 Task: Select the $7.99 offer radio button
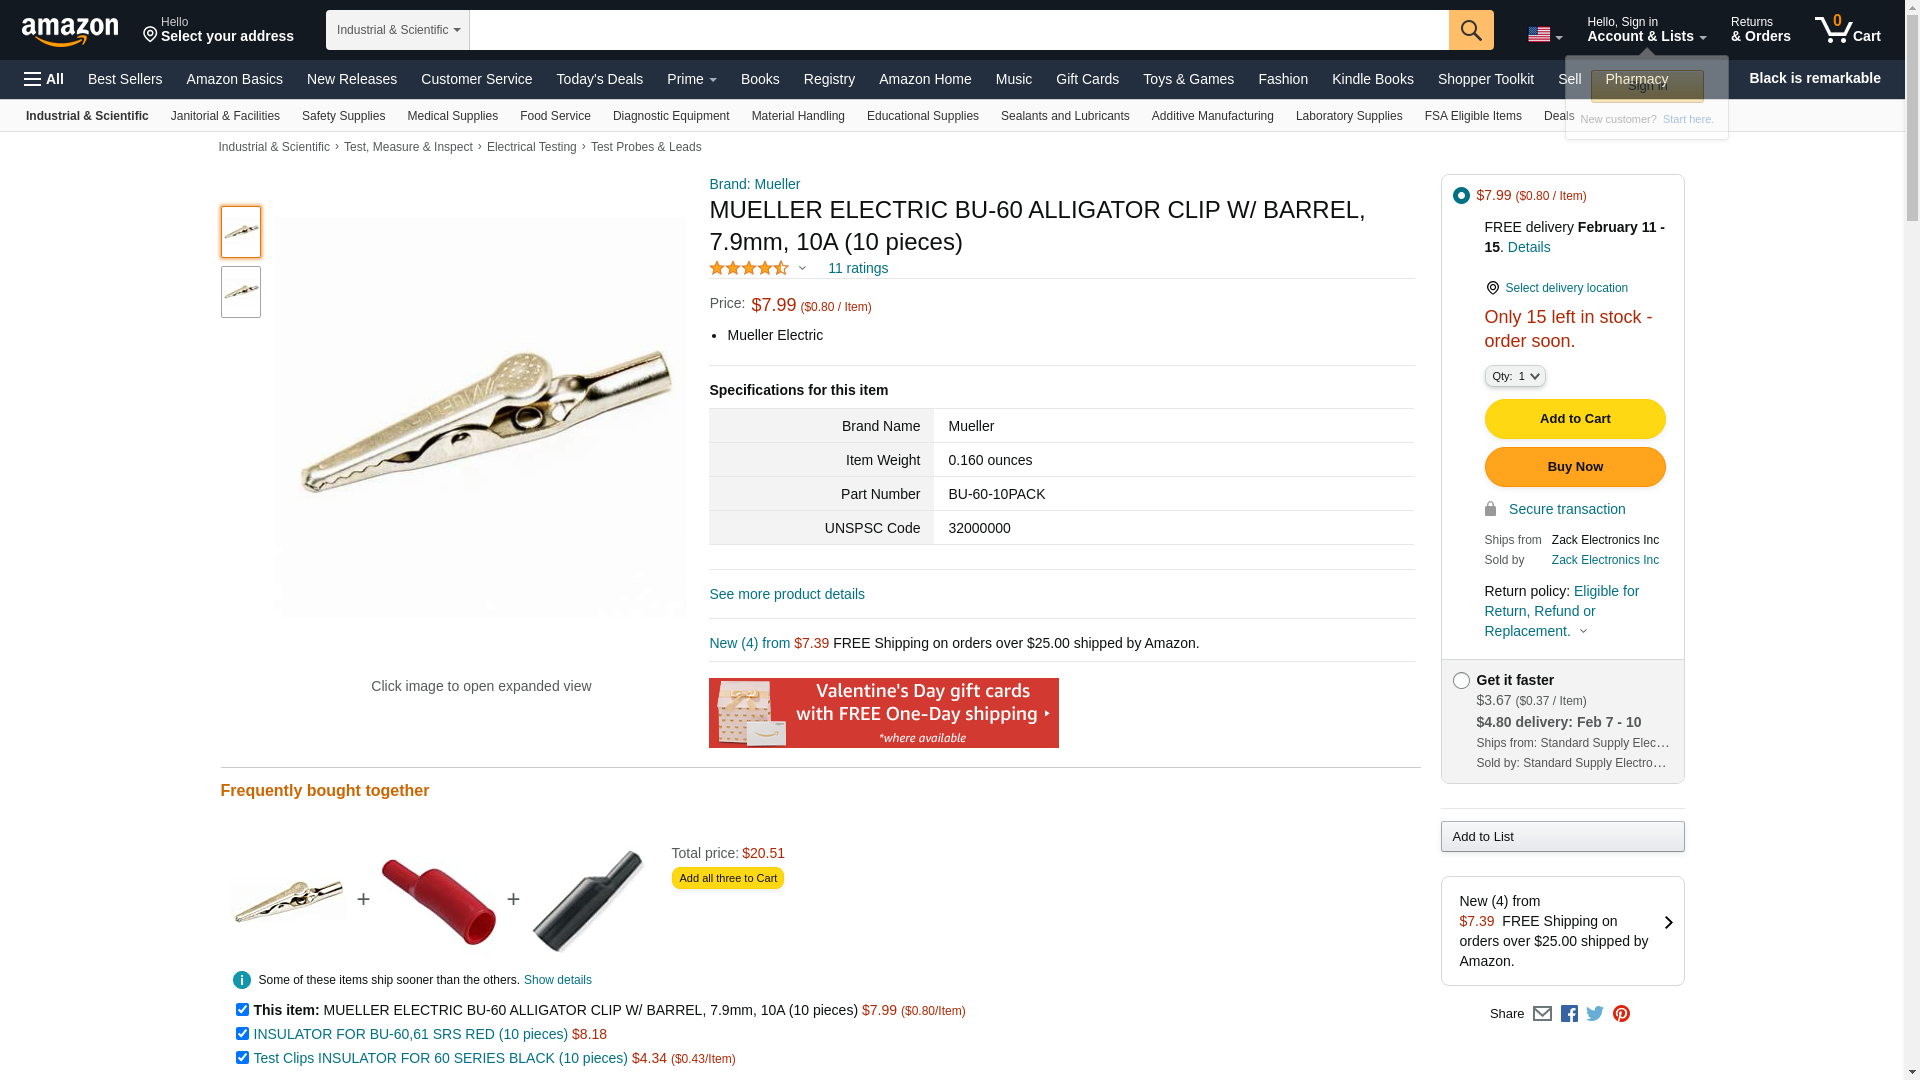pos(1461,196)
